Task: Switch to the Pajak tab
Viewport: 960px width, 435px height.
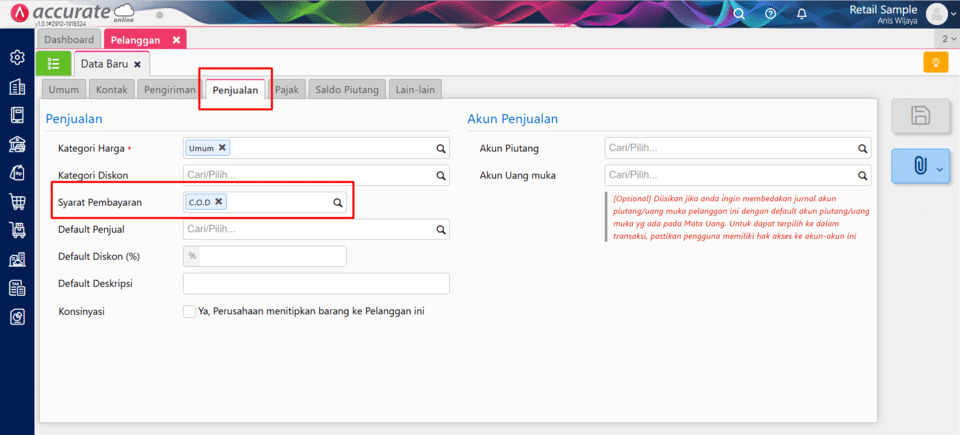Action: 287,89
